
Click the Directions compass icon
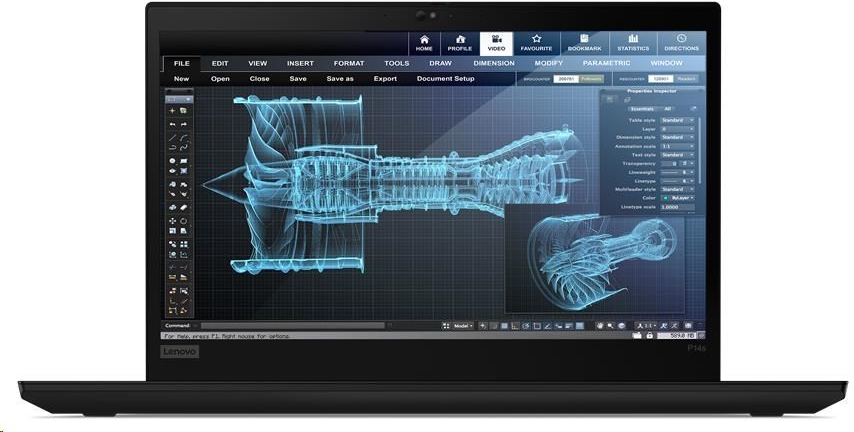click(x=681, y=42)
